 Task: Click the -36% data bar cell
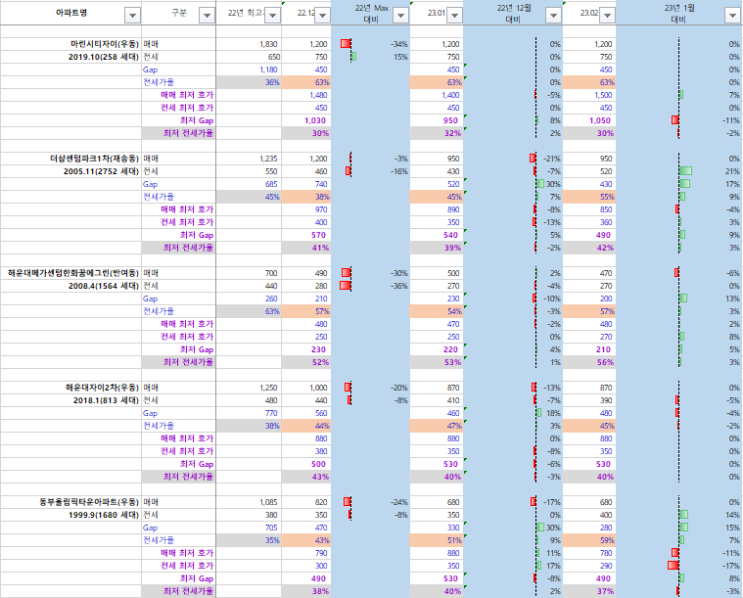coord(371,286)
